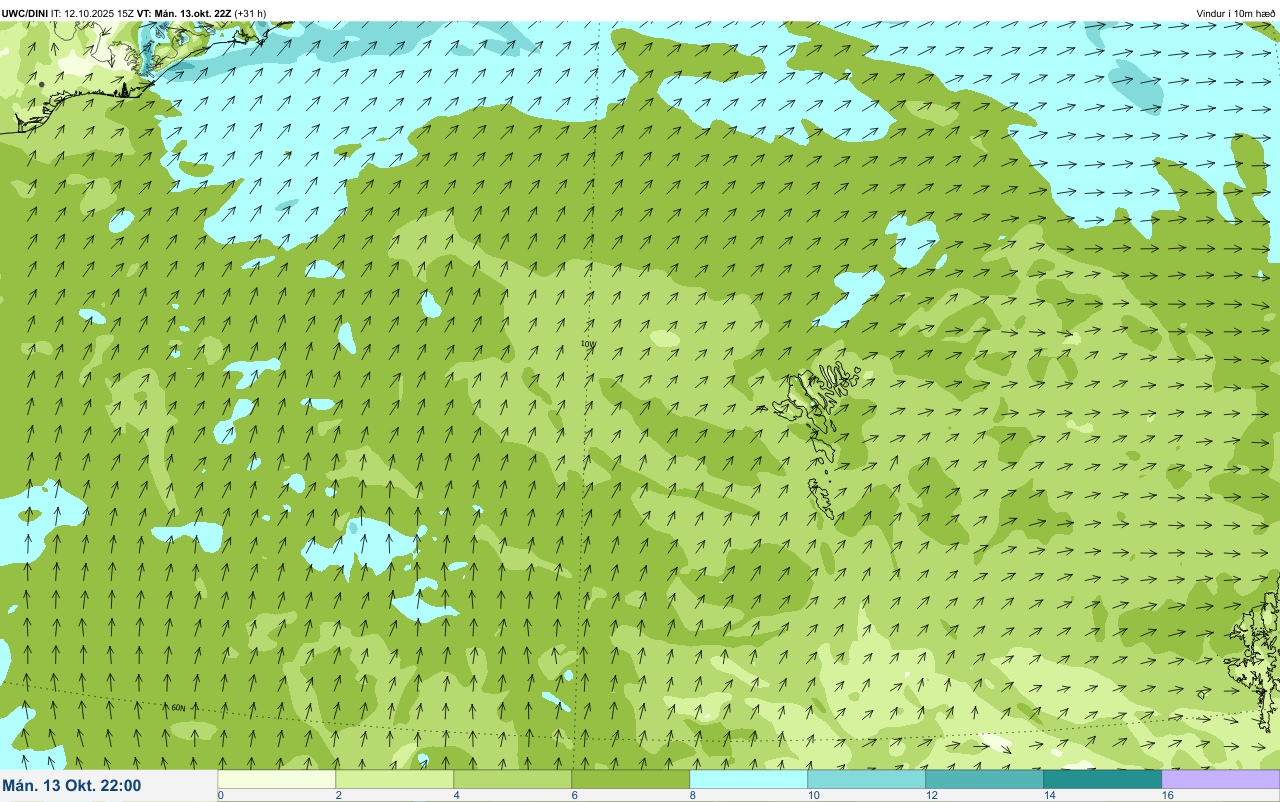The height and width of the screenshot is (802, 1280).
Task: Click the 2–4 light green legend swatch
Action: pyautogui.click(x=395, y=779)
